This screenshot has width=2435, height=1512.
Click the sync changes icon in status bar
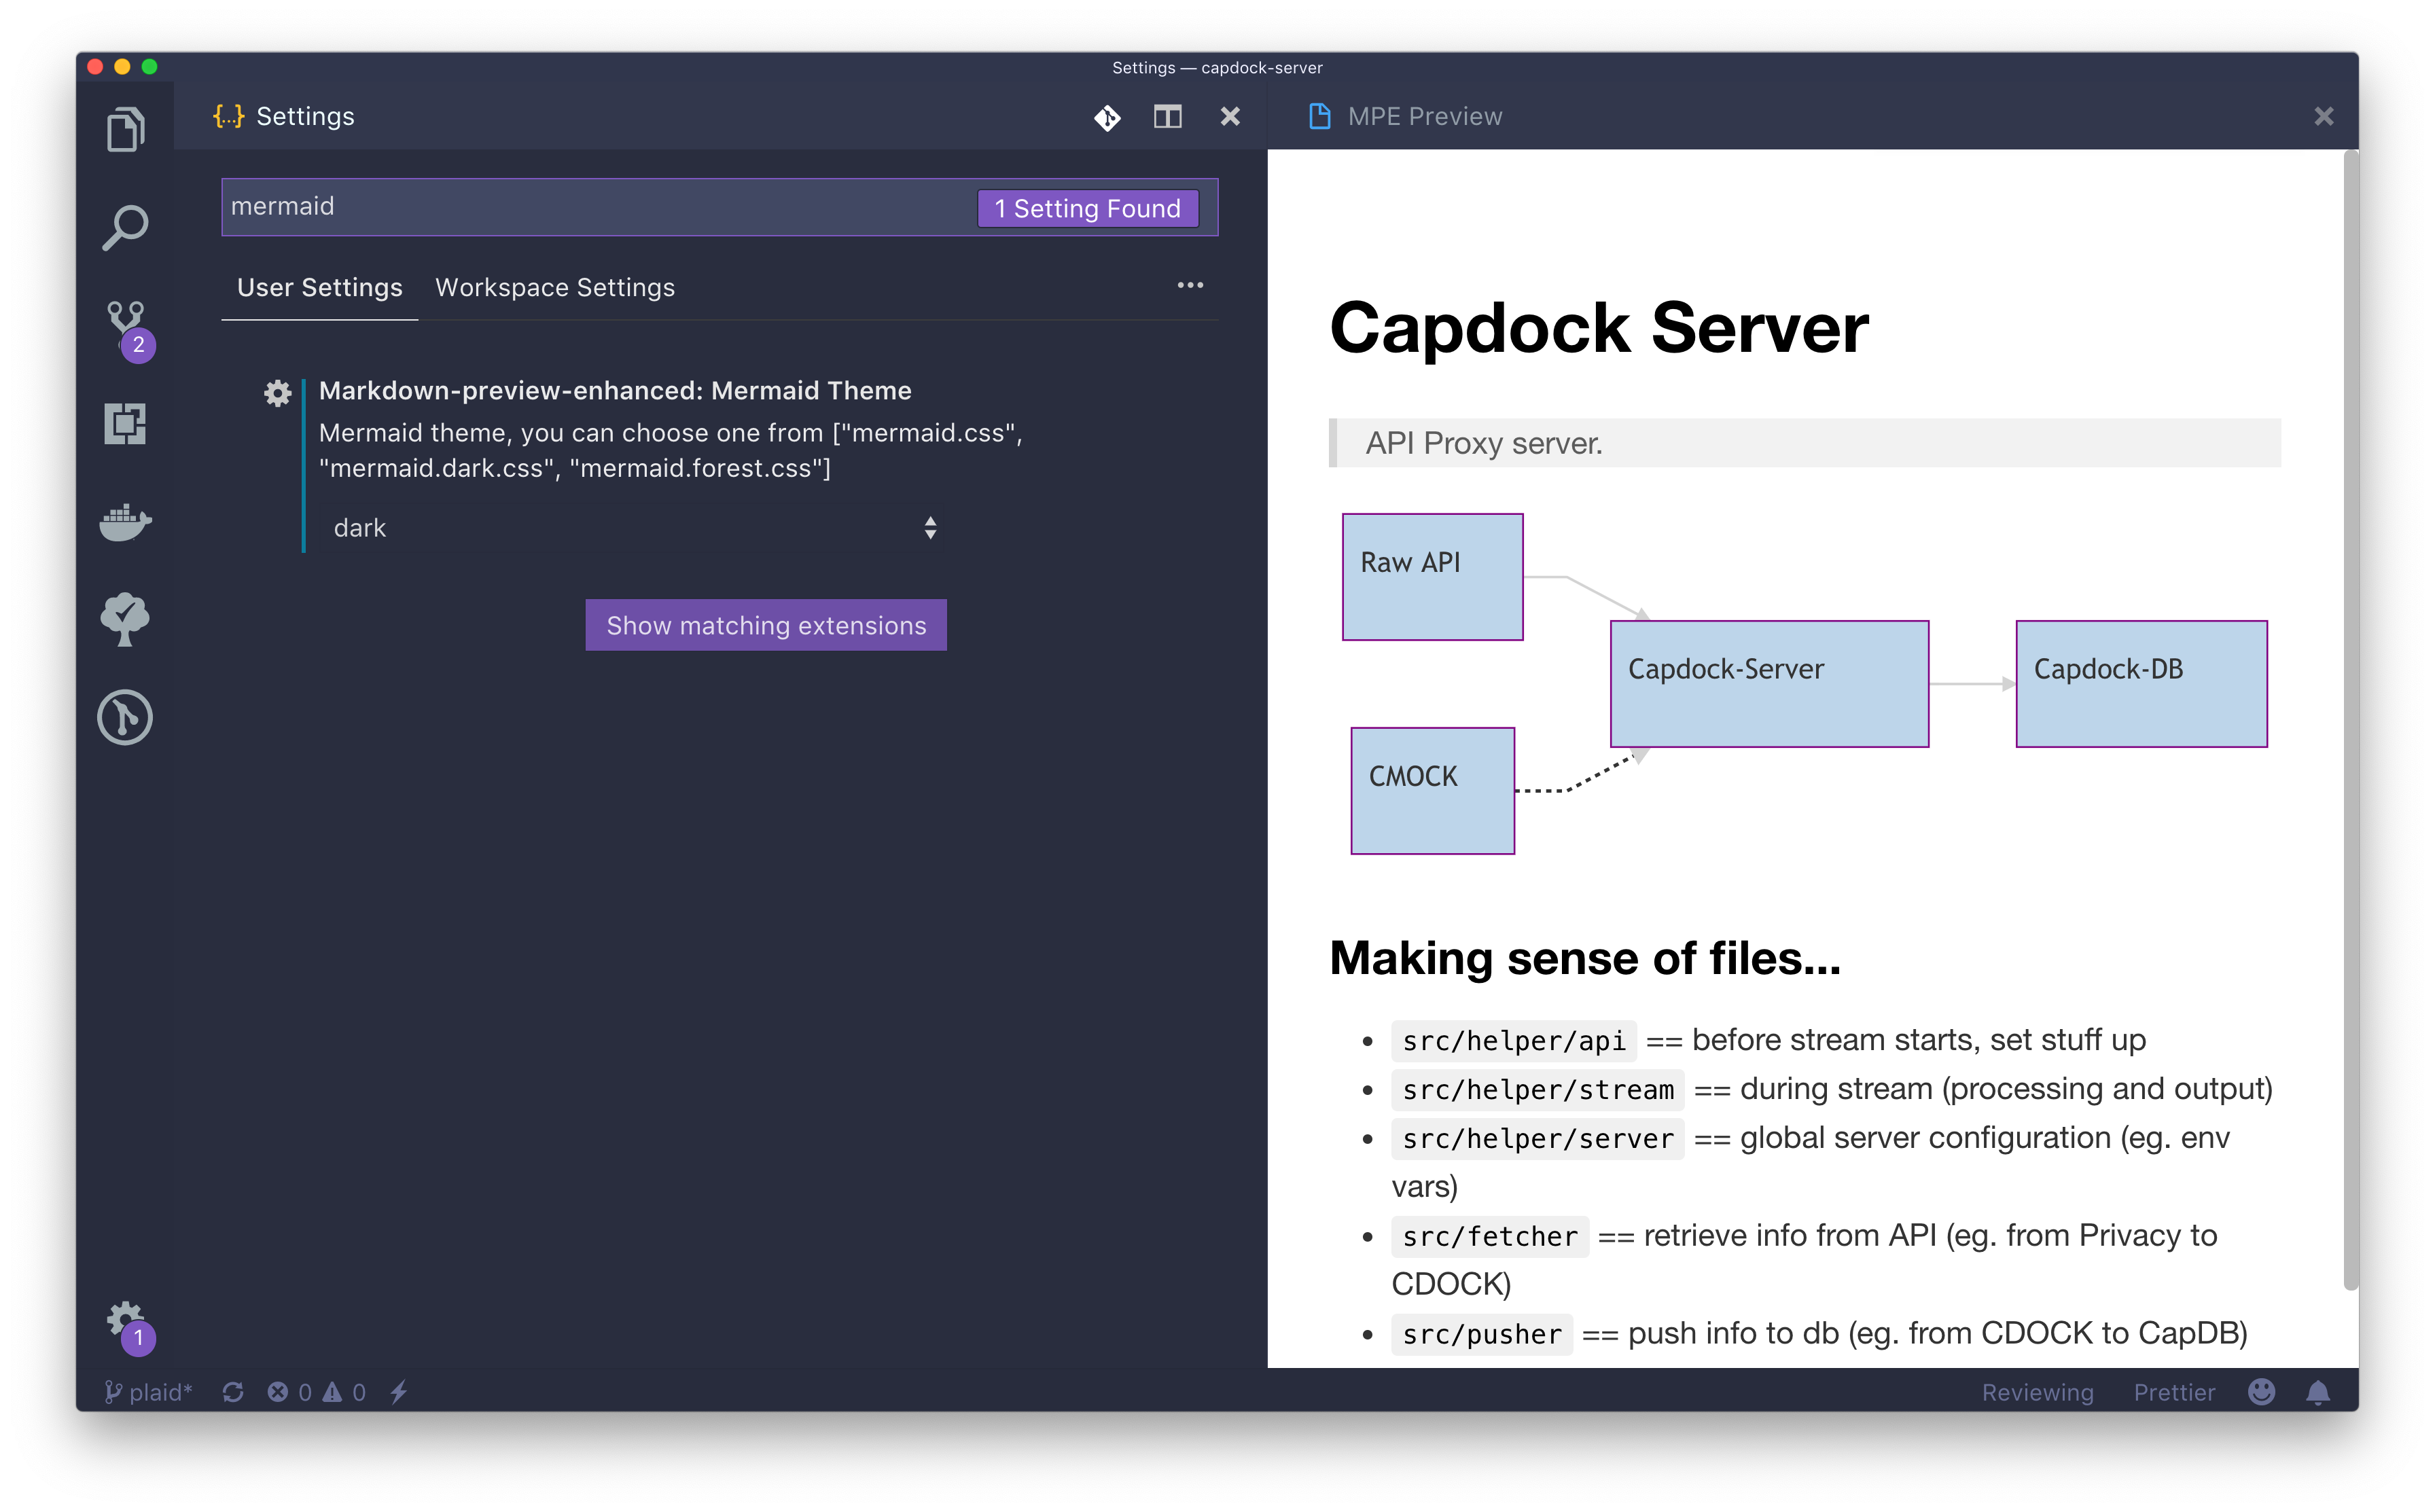233,1392
